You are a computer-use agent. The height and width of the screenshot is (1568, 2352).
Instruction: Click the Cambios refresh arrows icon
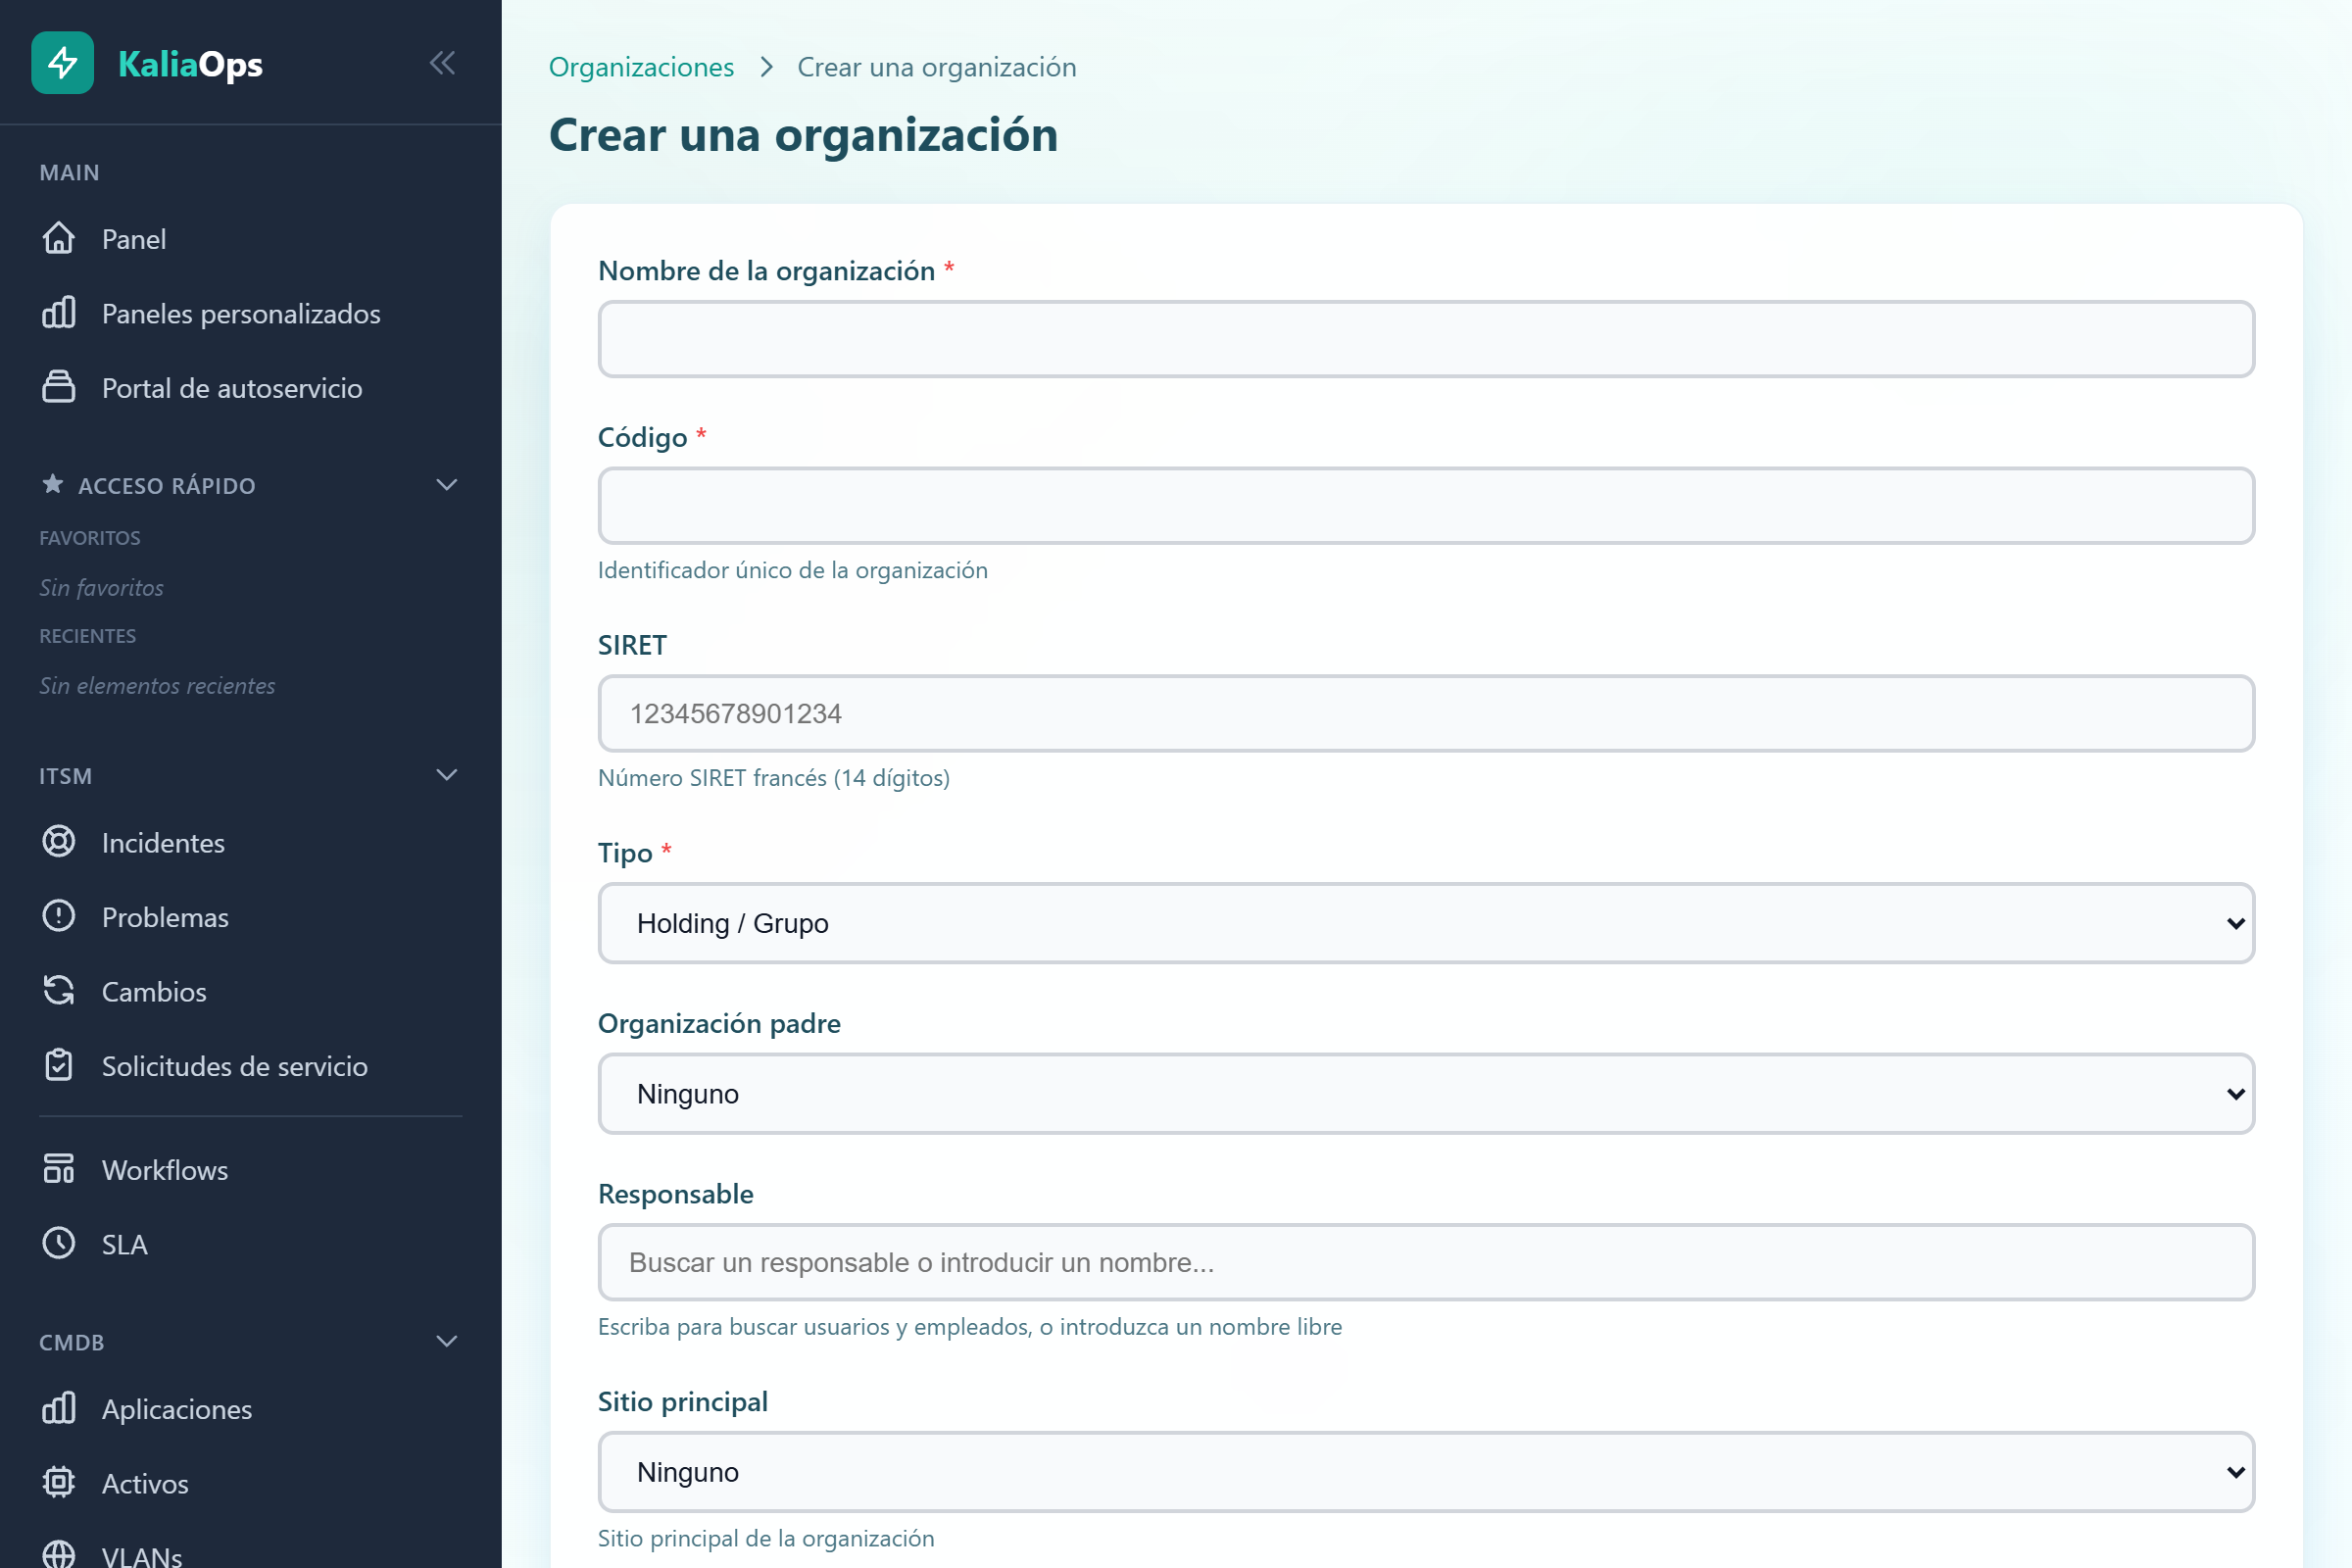tap(59, 991)
